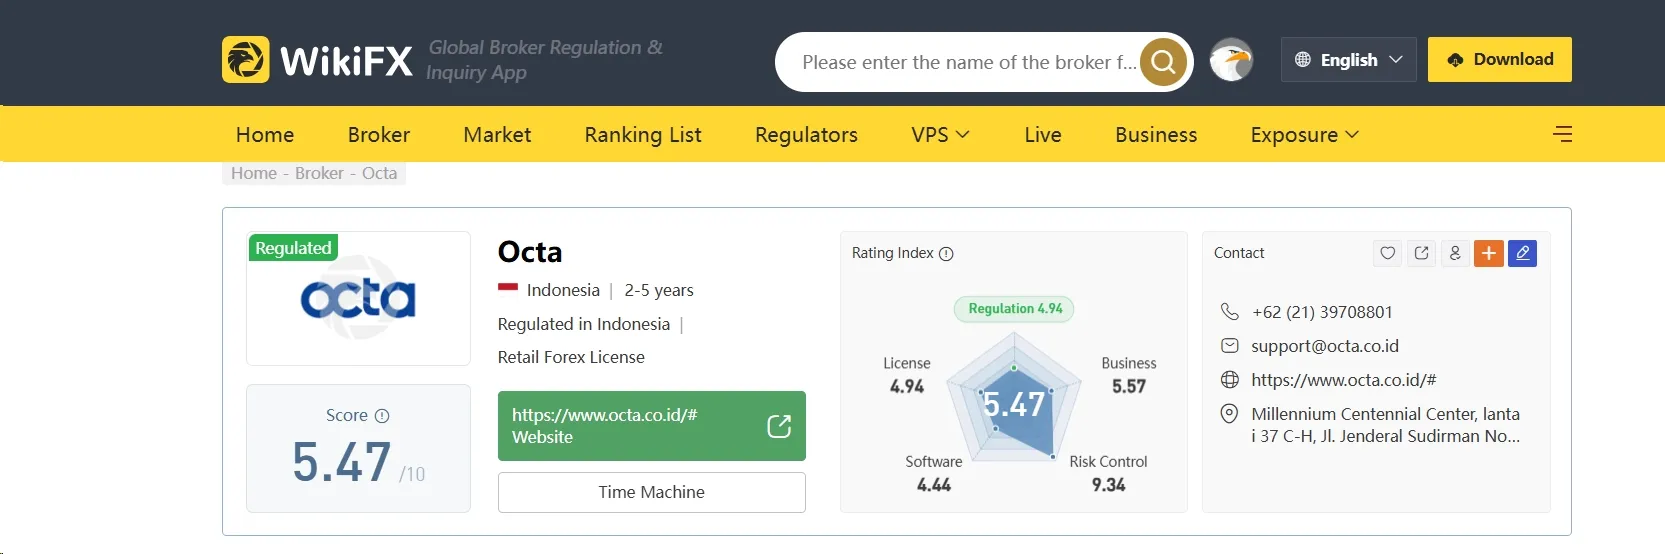Open the Market nav item
1665x554 pixels.
[497, 134]
